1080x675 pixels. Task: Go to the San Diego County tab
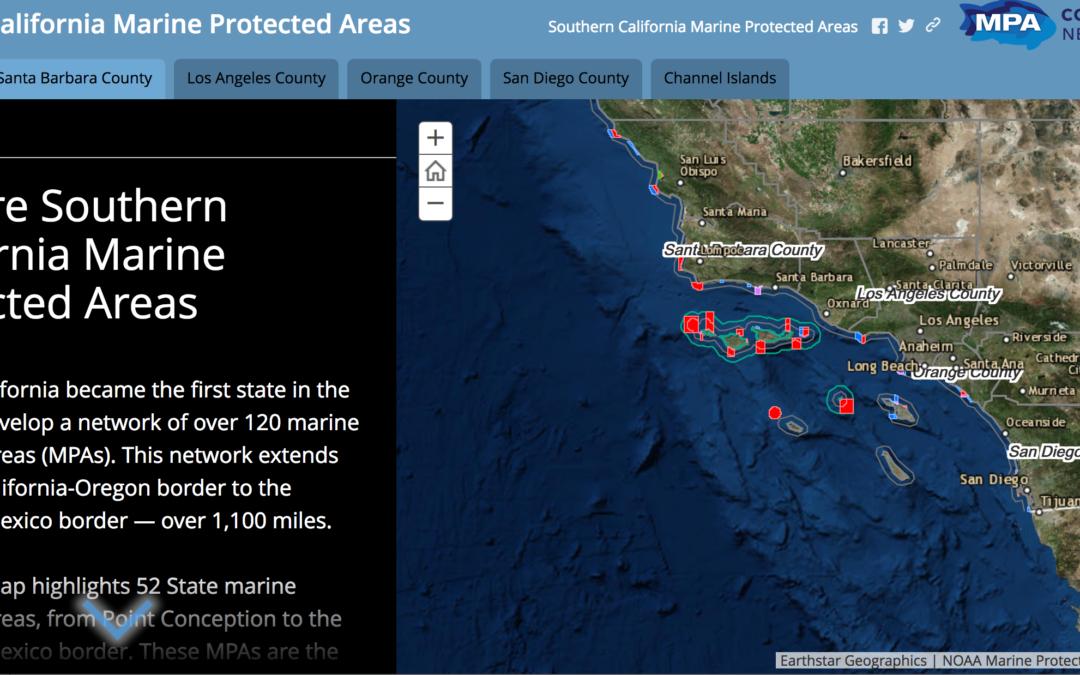[566, 78]
